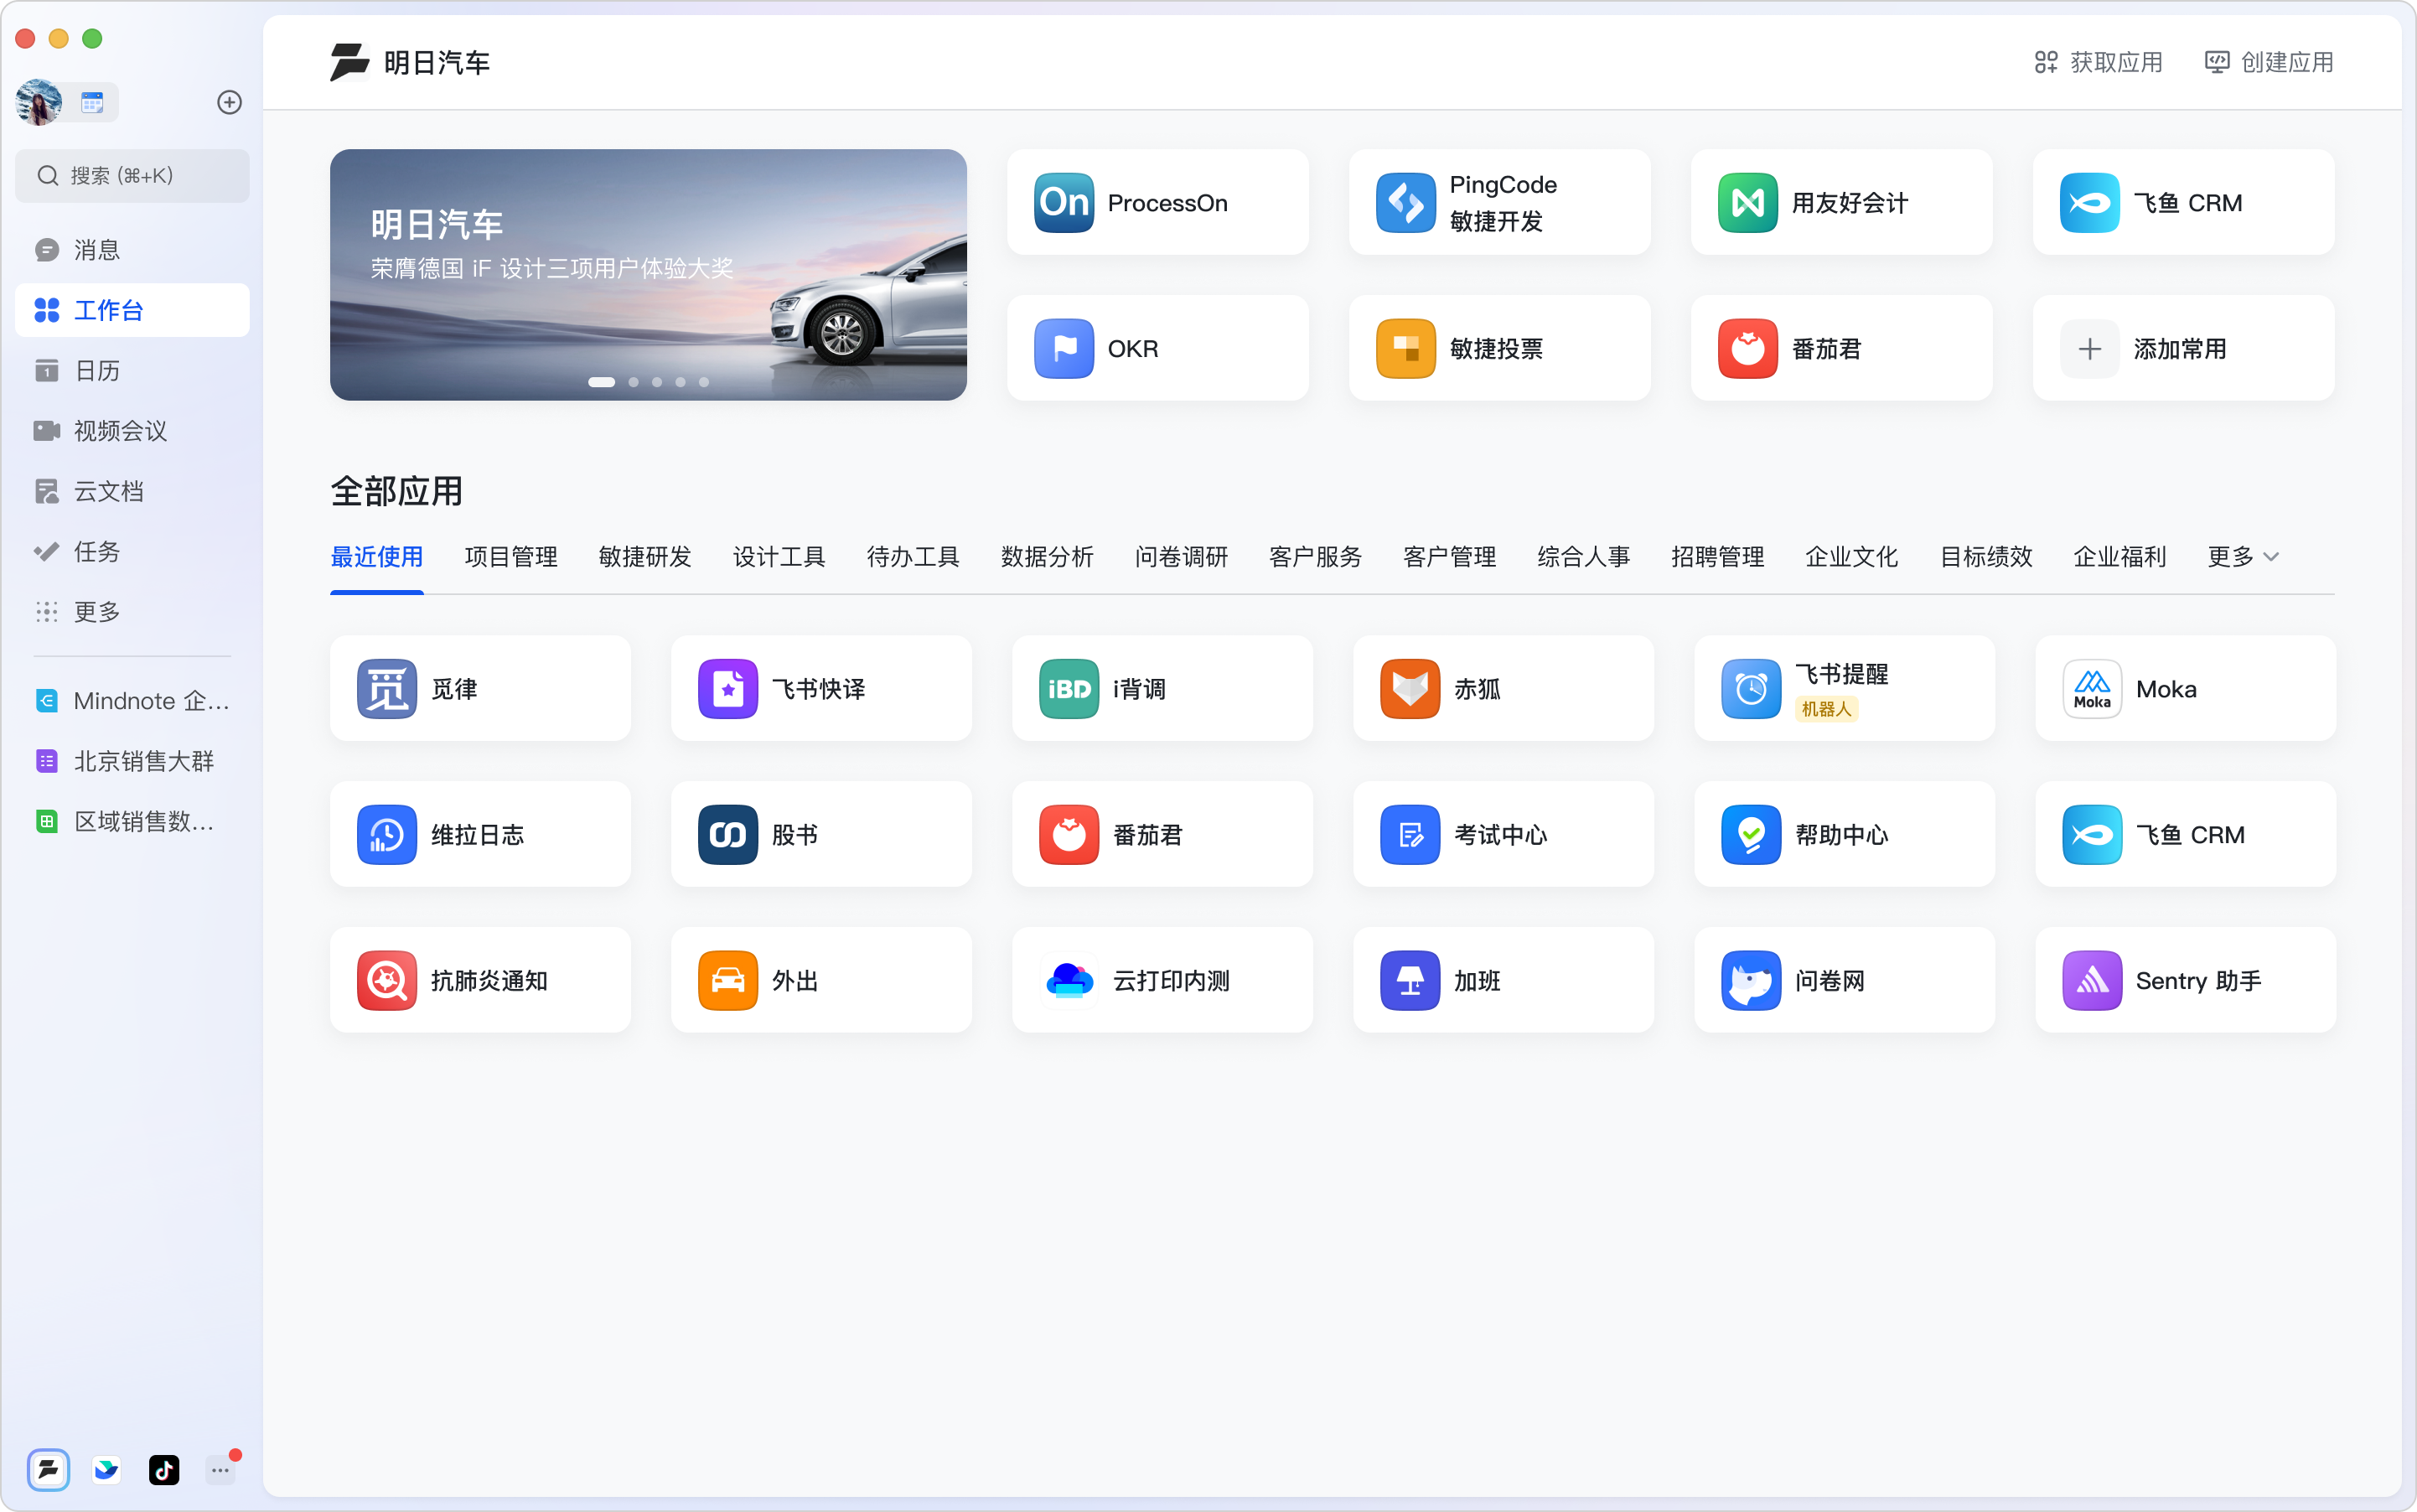This screenshot has width=2417, height=1512.
Task: Select the 招聘管理 tab
Action: click(1717, 557)
